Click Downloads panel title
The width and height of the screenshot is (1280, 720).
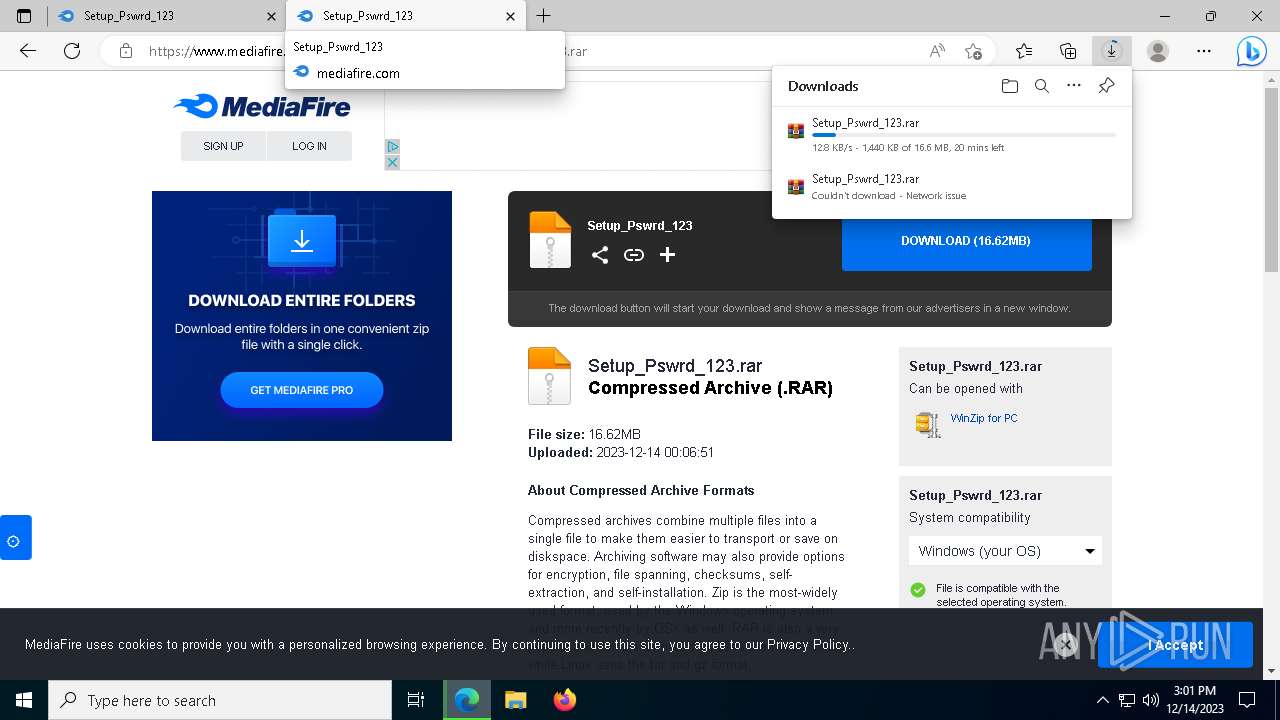[823, 86]
